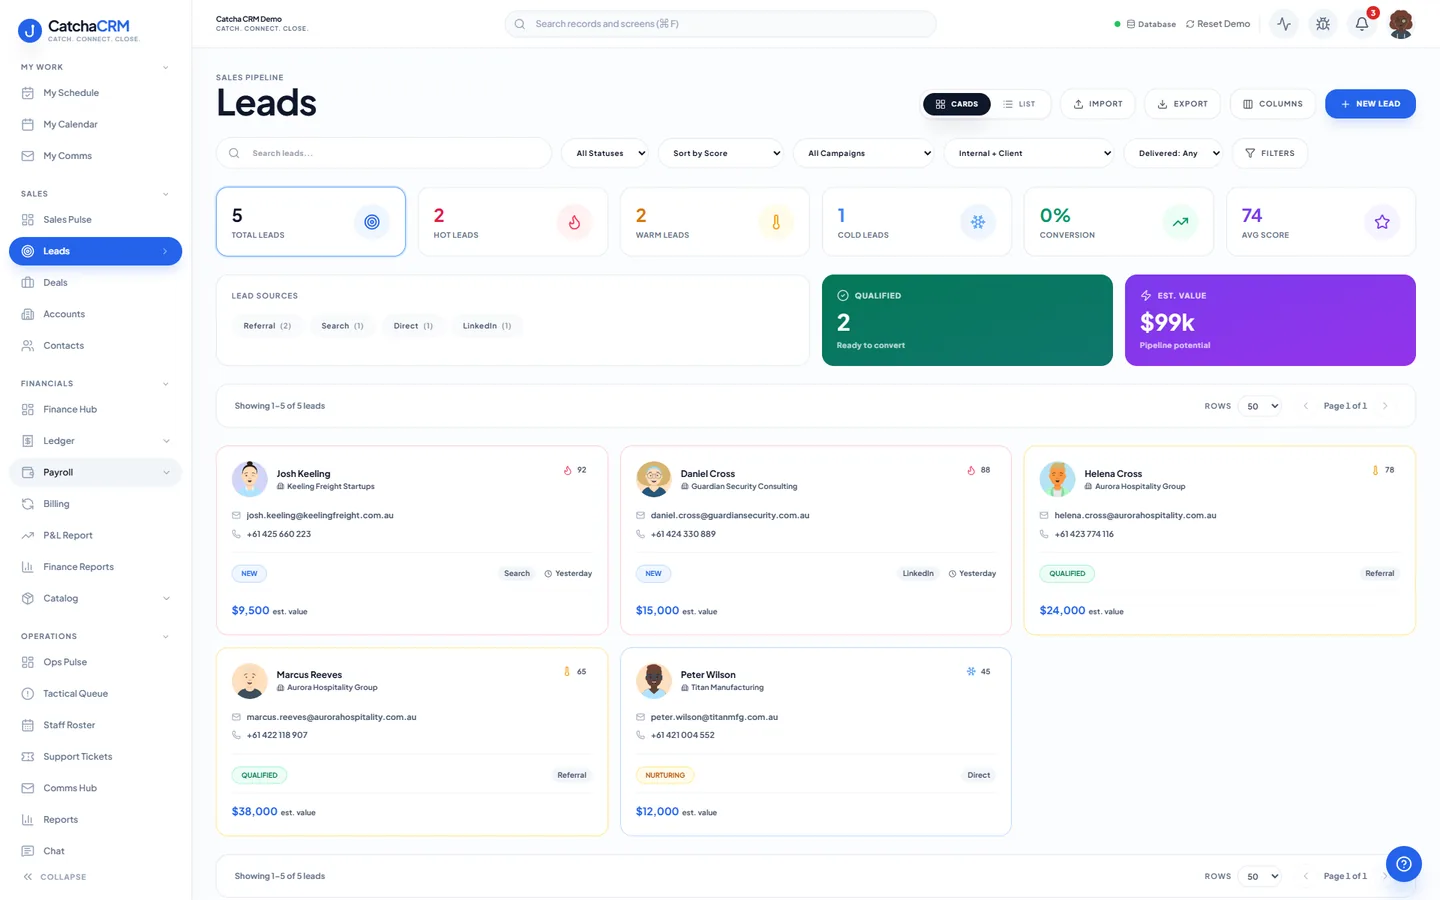Click the Warm Leads thermometer icon

pos(776,222)
